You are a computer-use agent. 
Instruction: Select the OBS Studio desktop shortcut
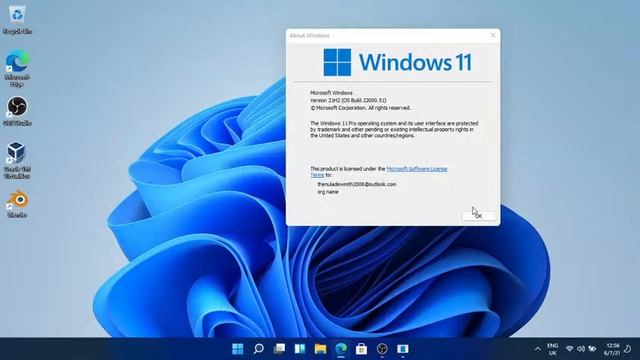coord(17,111)
